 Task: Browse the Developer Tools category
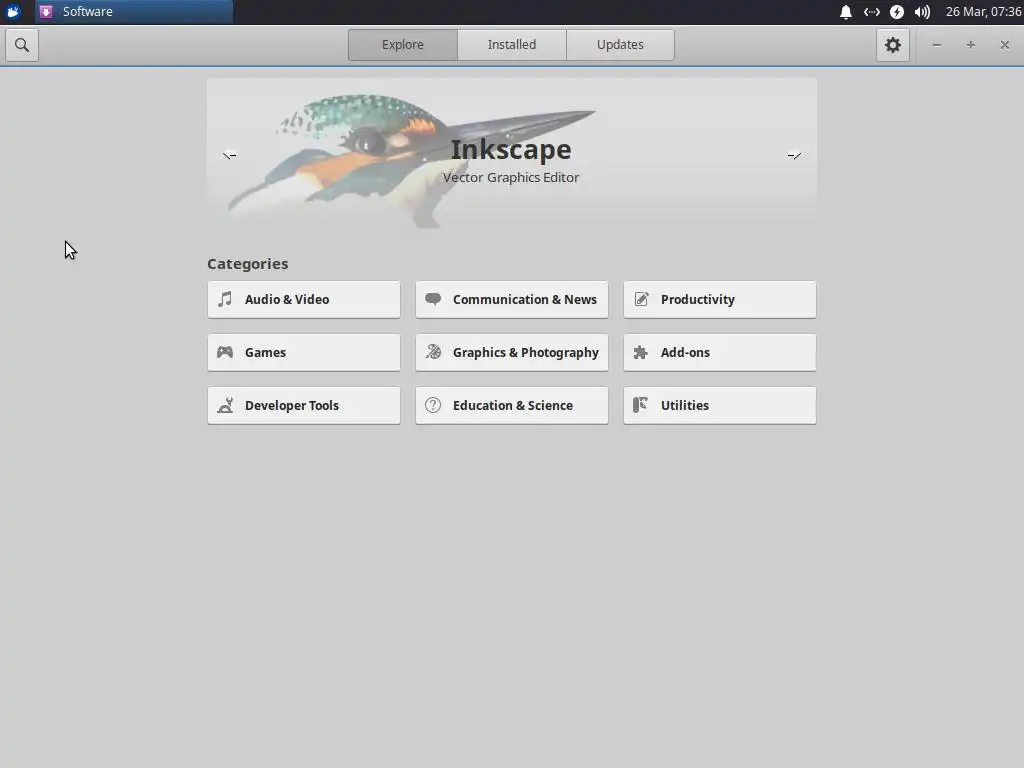pyautogui.click(x=304, y=406)
